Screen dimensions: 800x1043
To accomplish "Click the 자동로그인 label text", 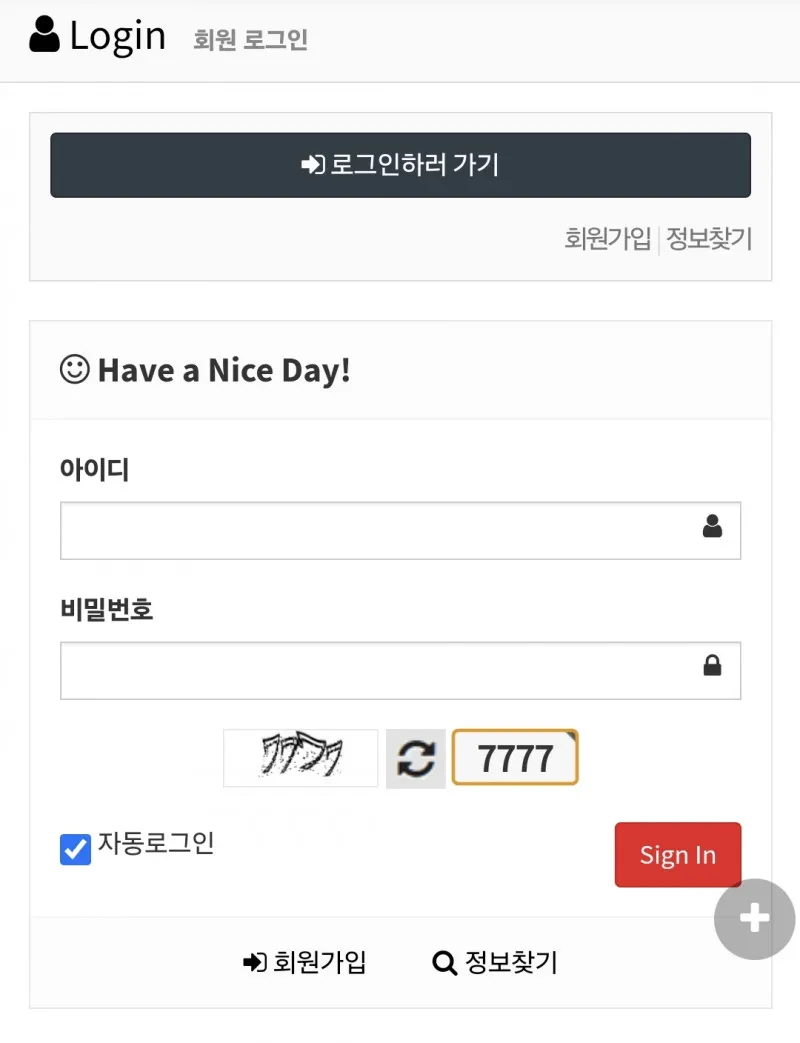I will [x=156, y=843].
